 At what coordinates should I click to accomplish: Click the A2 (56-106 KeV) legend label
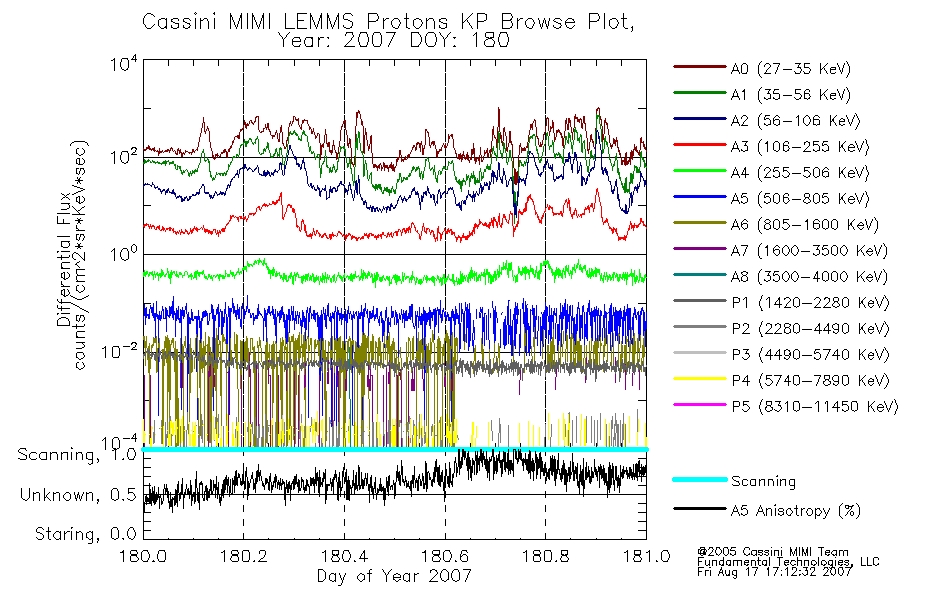click(x=796, y=121)
